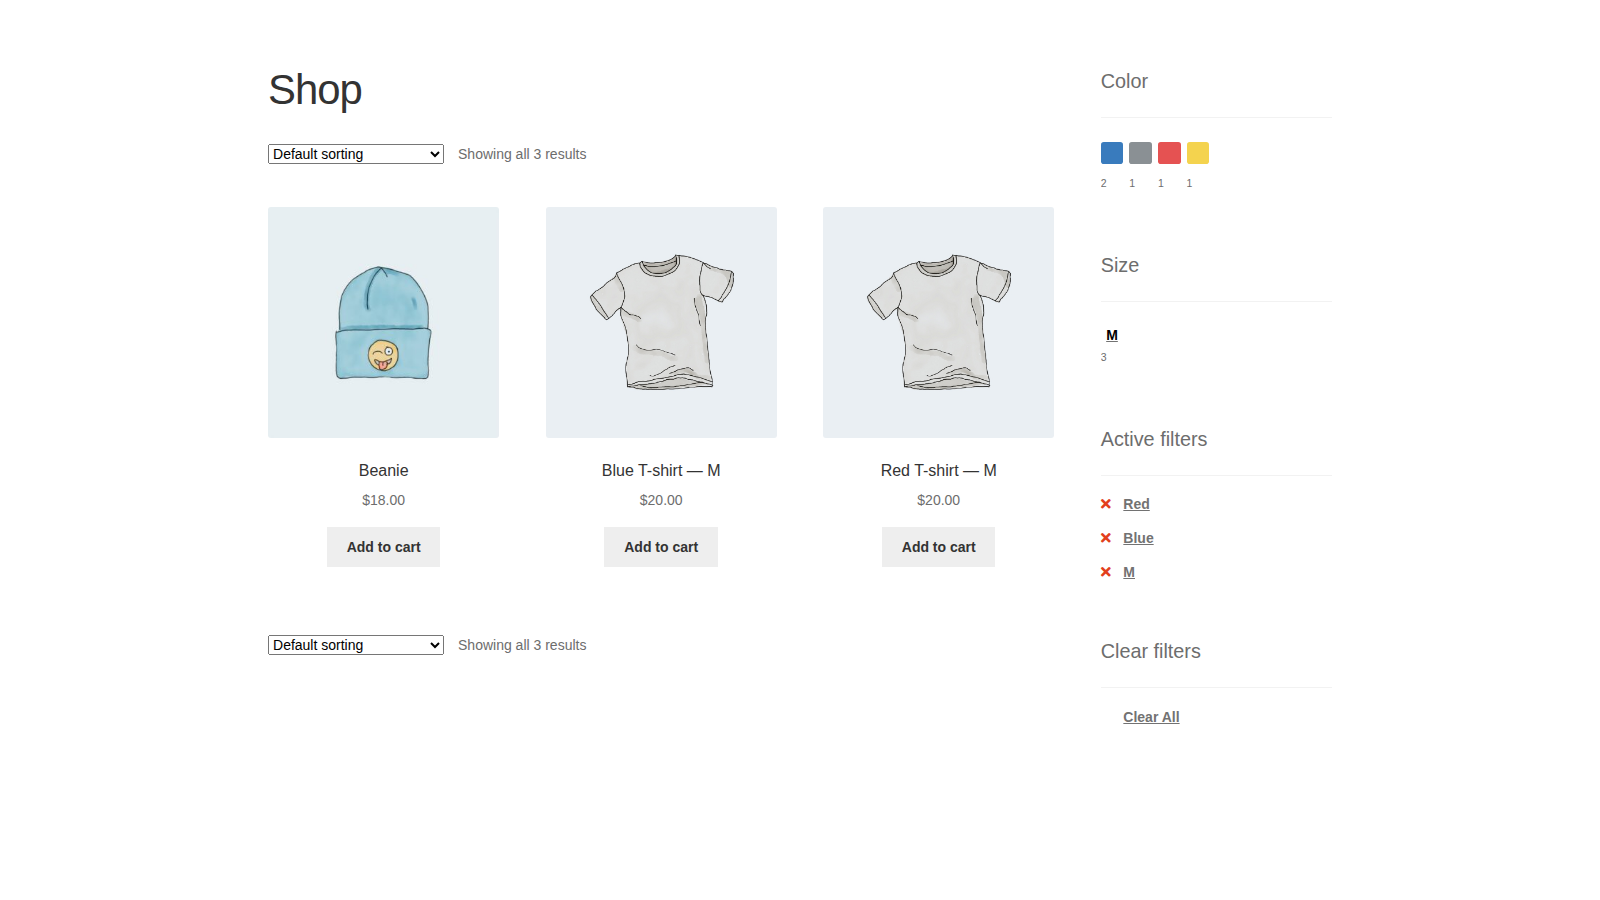Open the bottom Default sorting dropdown
Viewport: 1600px width, 900px height.
click(x=356, y=645)
